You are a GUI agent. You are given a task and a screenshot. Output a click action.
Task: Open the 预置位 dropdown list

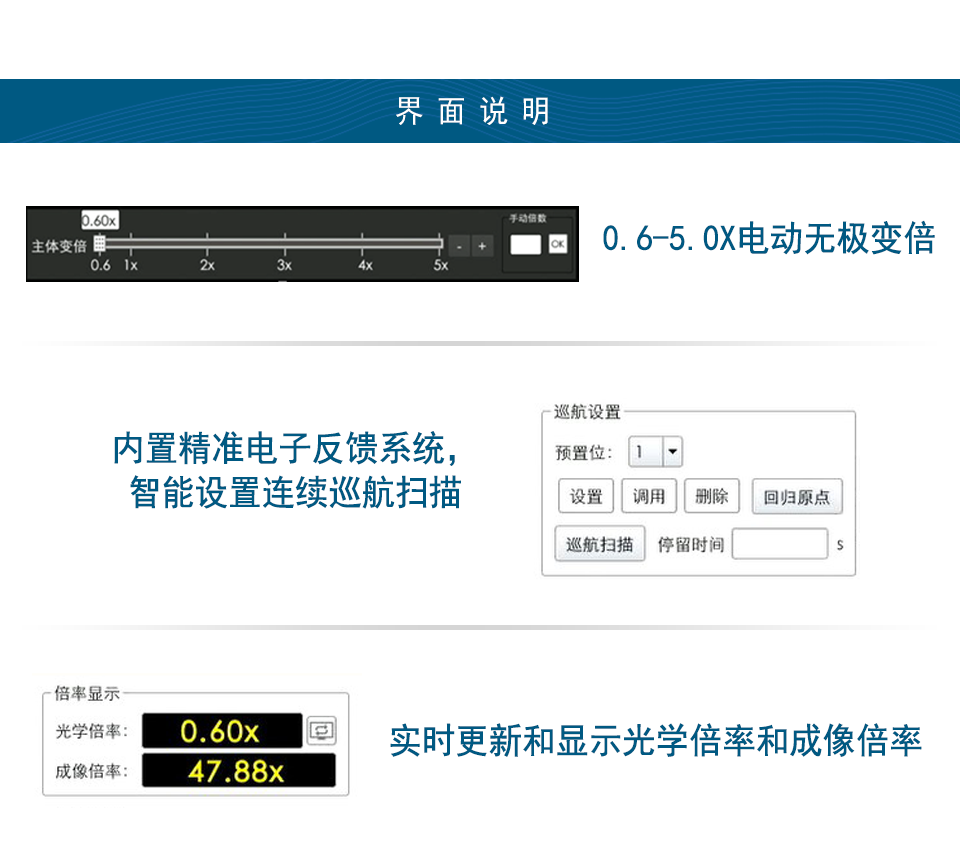coord(672,452)
